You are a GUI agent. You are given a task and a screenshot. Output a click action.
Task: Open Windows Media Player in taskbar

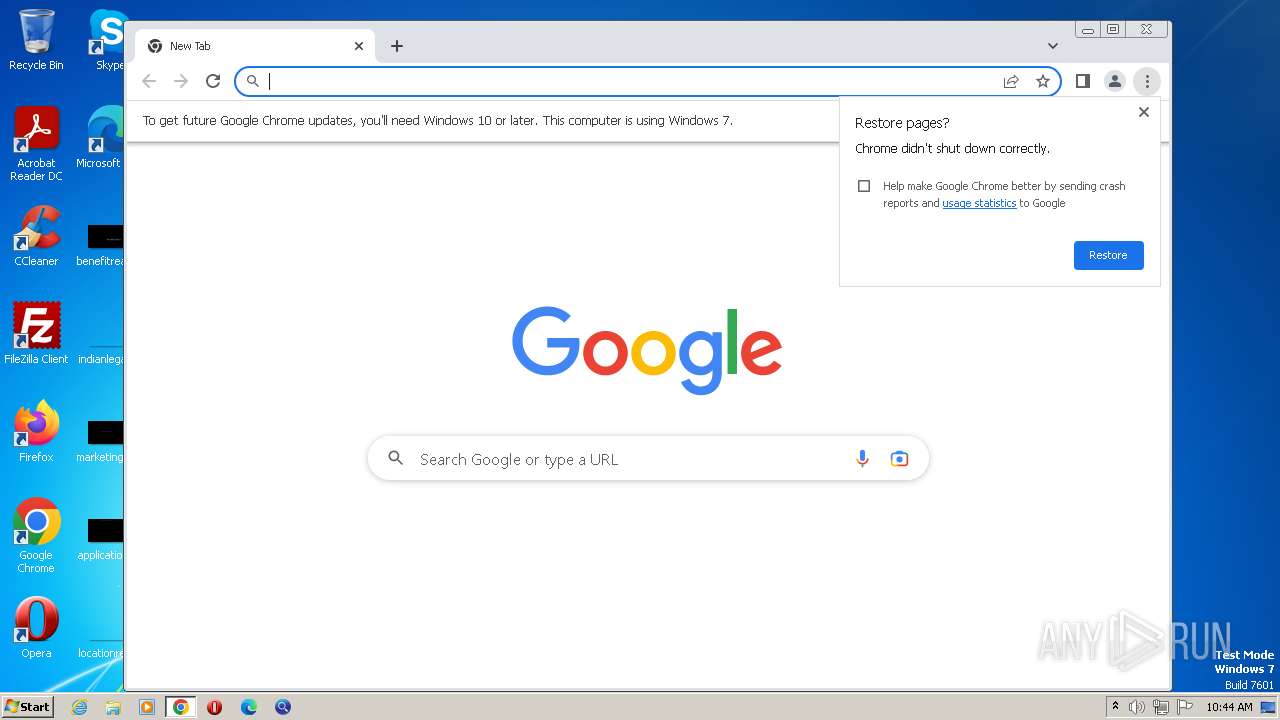pyautogui.click(x=147, y=707)
